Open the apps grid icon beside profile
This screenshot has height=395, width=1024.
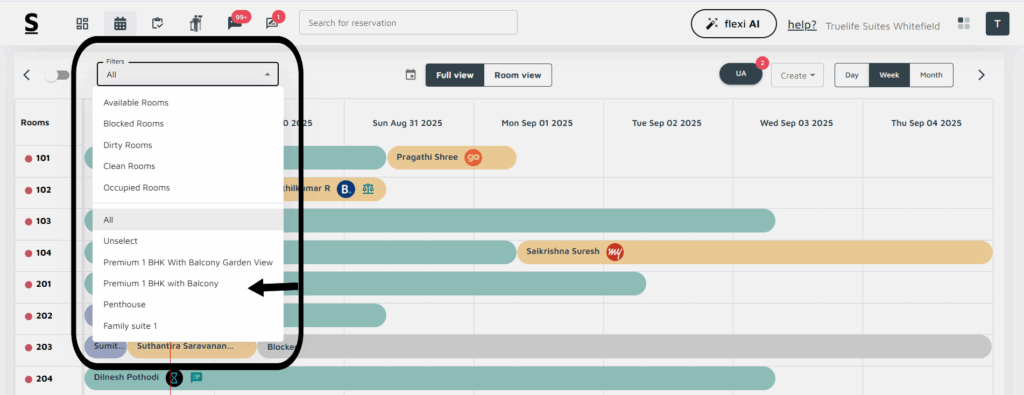(963, 24)
